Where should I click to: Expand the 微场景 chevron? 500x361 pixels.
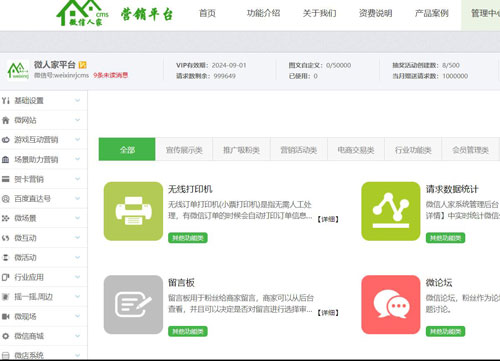[77, 218]
